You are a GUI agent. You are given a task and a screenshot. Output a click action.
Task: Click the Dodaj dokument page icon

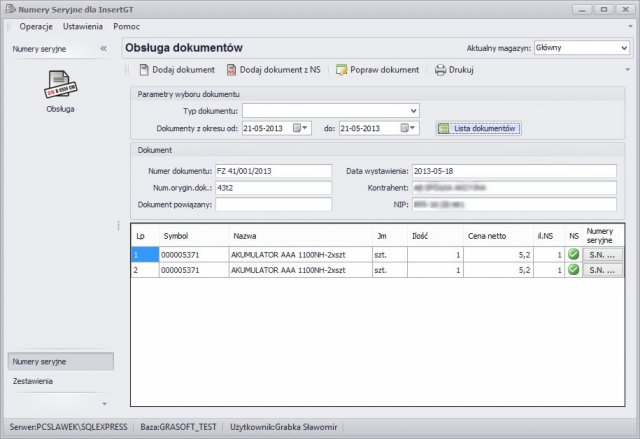pos(144,70)
